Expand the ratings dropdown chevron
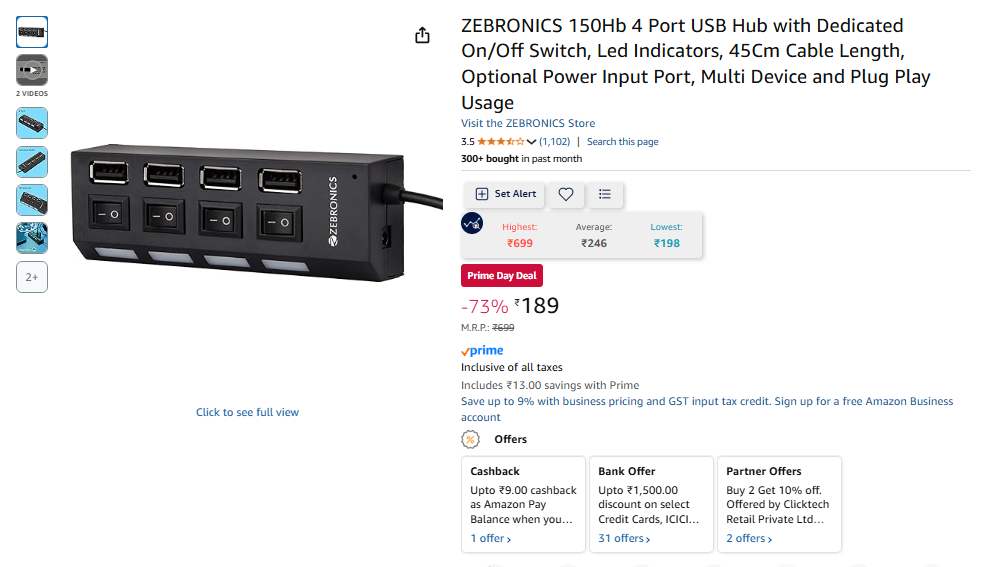This screenshot has height=567, width=988. [x=532, y=142]
